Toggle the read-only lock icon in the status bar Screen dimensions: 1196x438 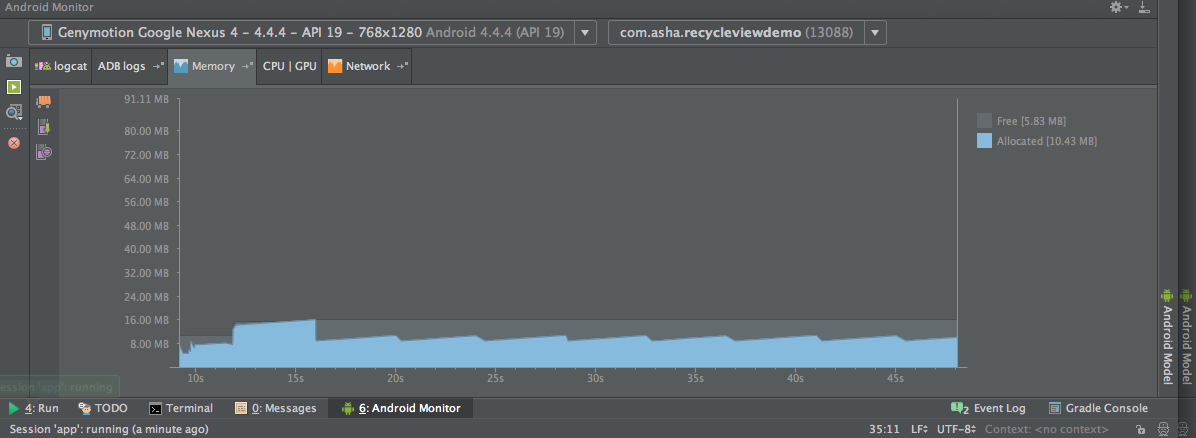click(1140, 430)
